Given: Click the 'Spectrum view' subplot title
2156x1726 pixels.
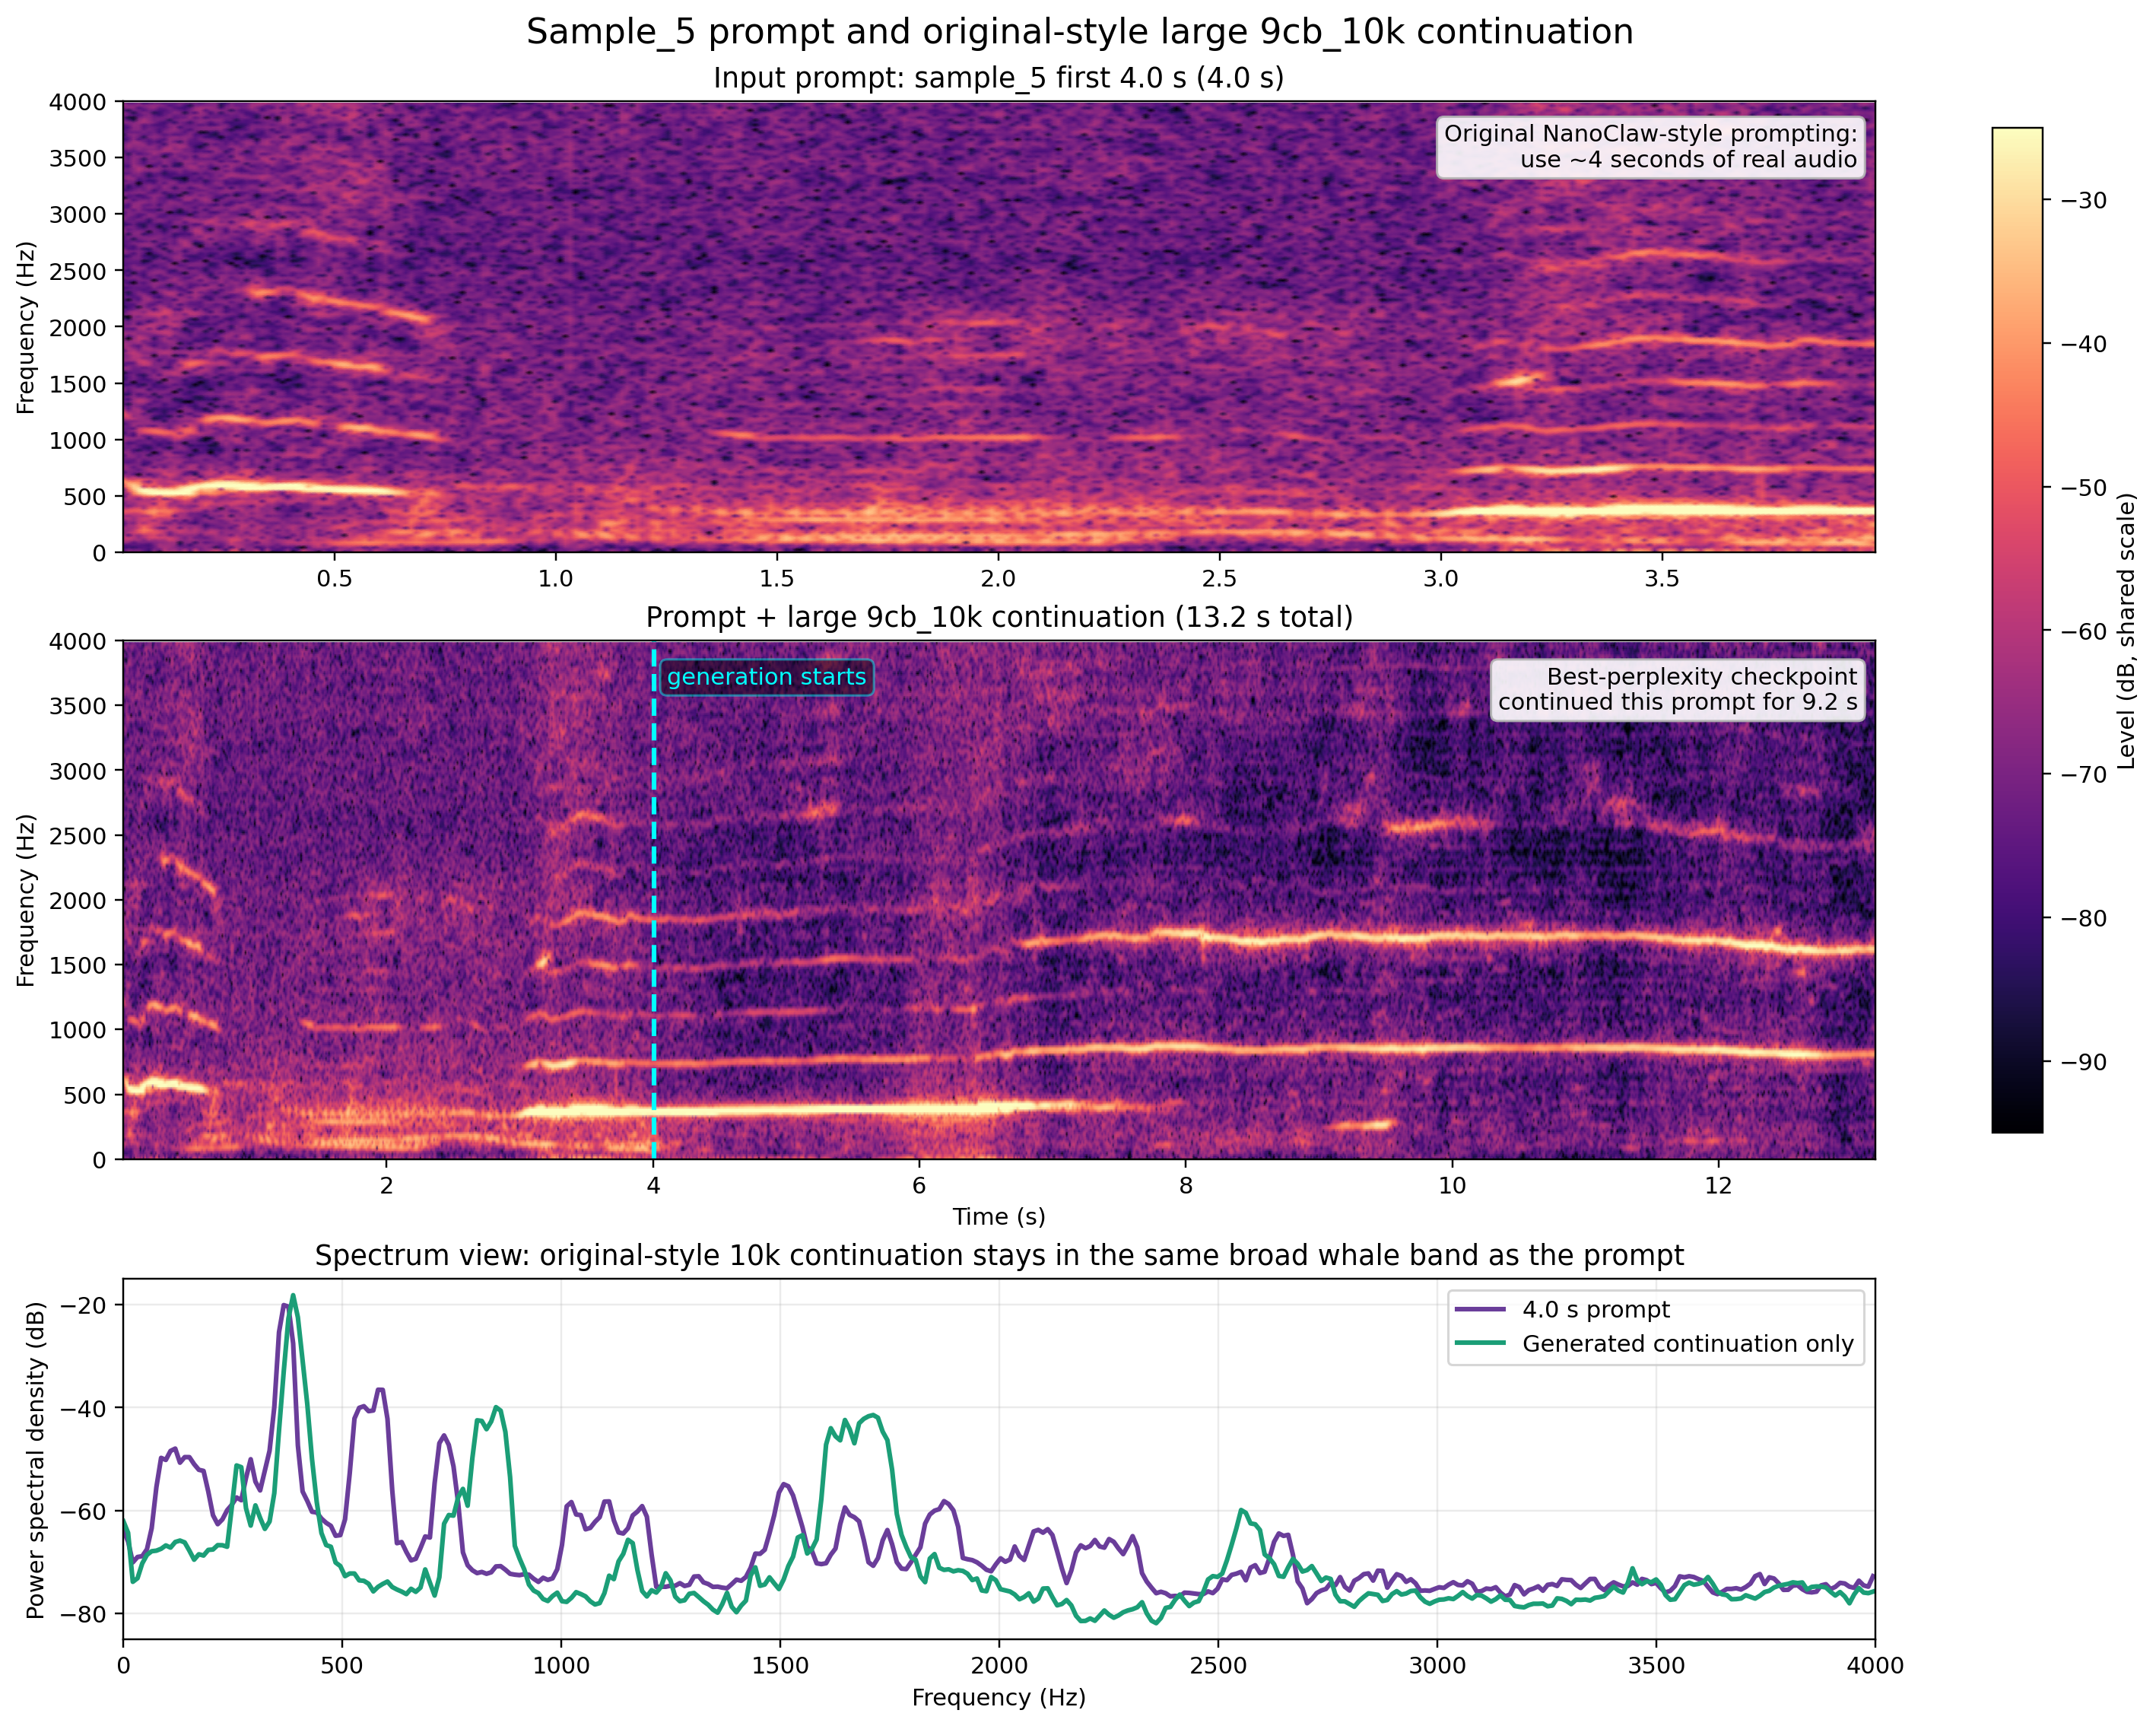Looking at the screenshot, I should (999, 1255).
